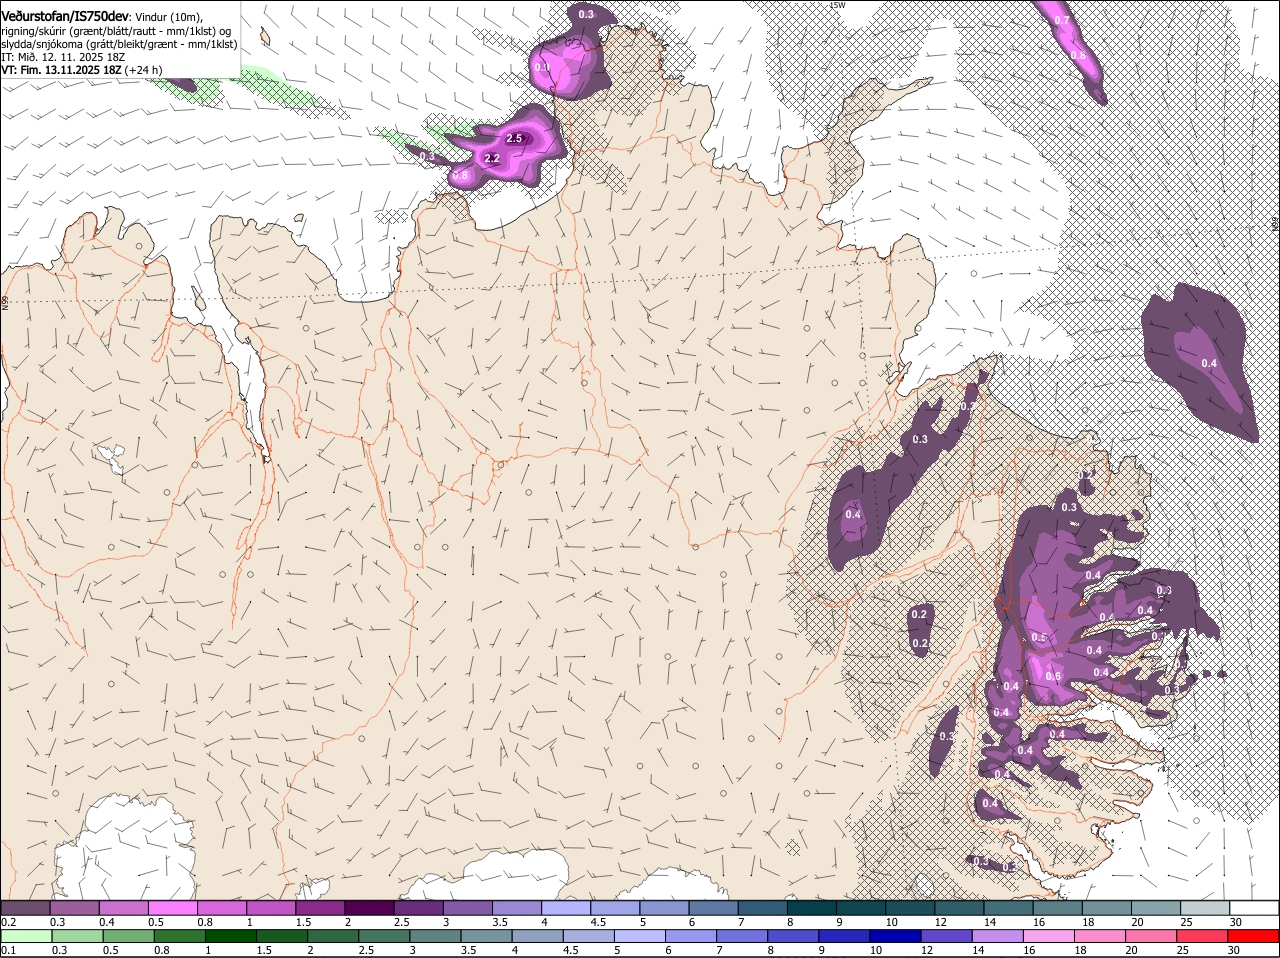The width and height of the screenshot is (1280, 958).
Task: Choose the deep blue 10 swatch in the lower legend row
Action: 896,936
